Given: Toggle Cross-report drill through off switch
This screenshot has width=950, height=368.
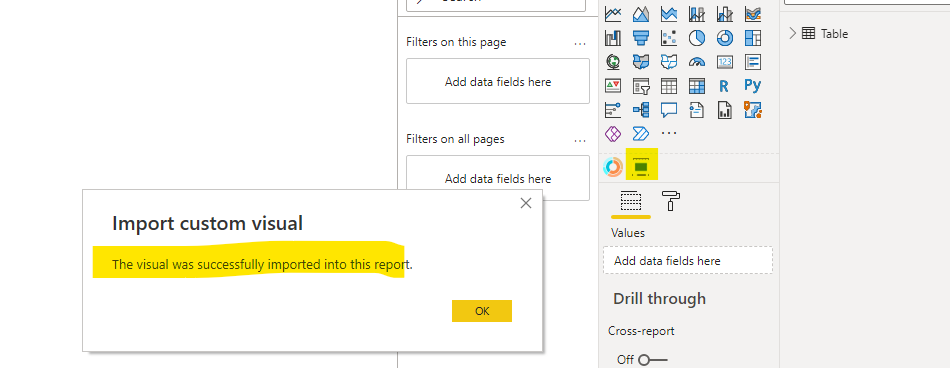Looking at the screenshot, I should (652, 360).
